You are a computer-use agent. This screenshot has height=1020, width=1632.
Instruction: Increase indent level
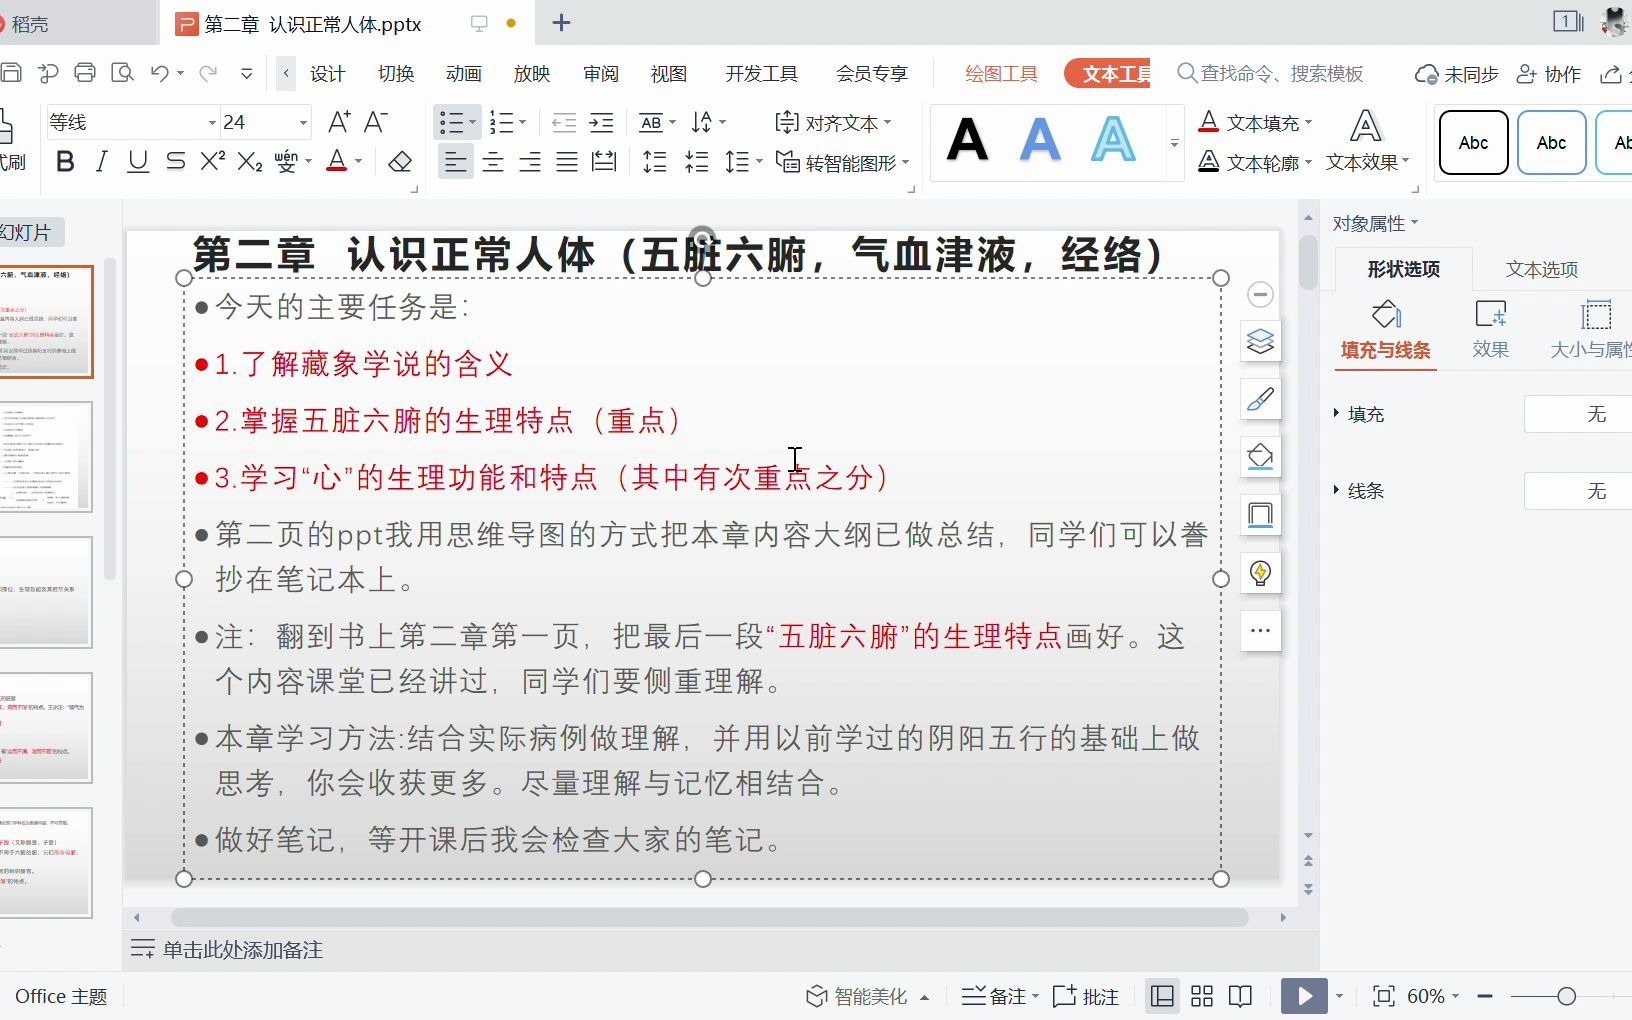601,123
